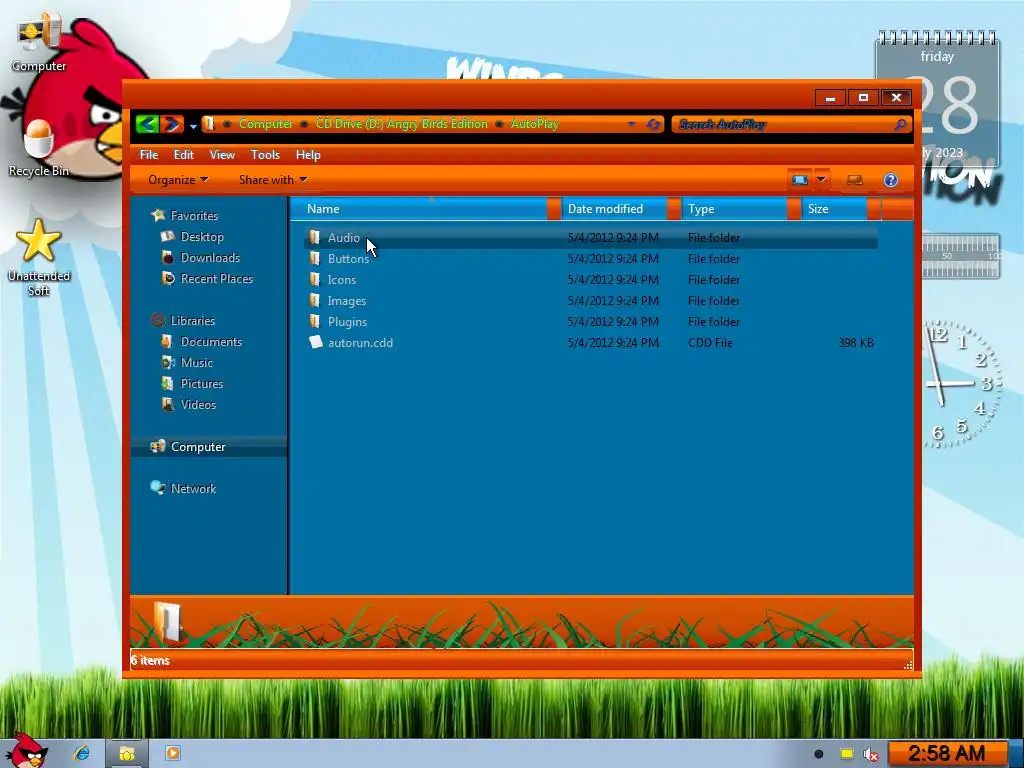The width and height of the screenshot is (1024, 768).
Task: Click the search magnifier icon
Action: click(901, 124)
